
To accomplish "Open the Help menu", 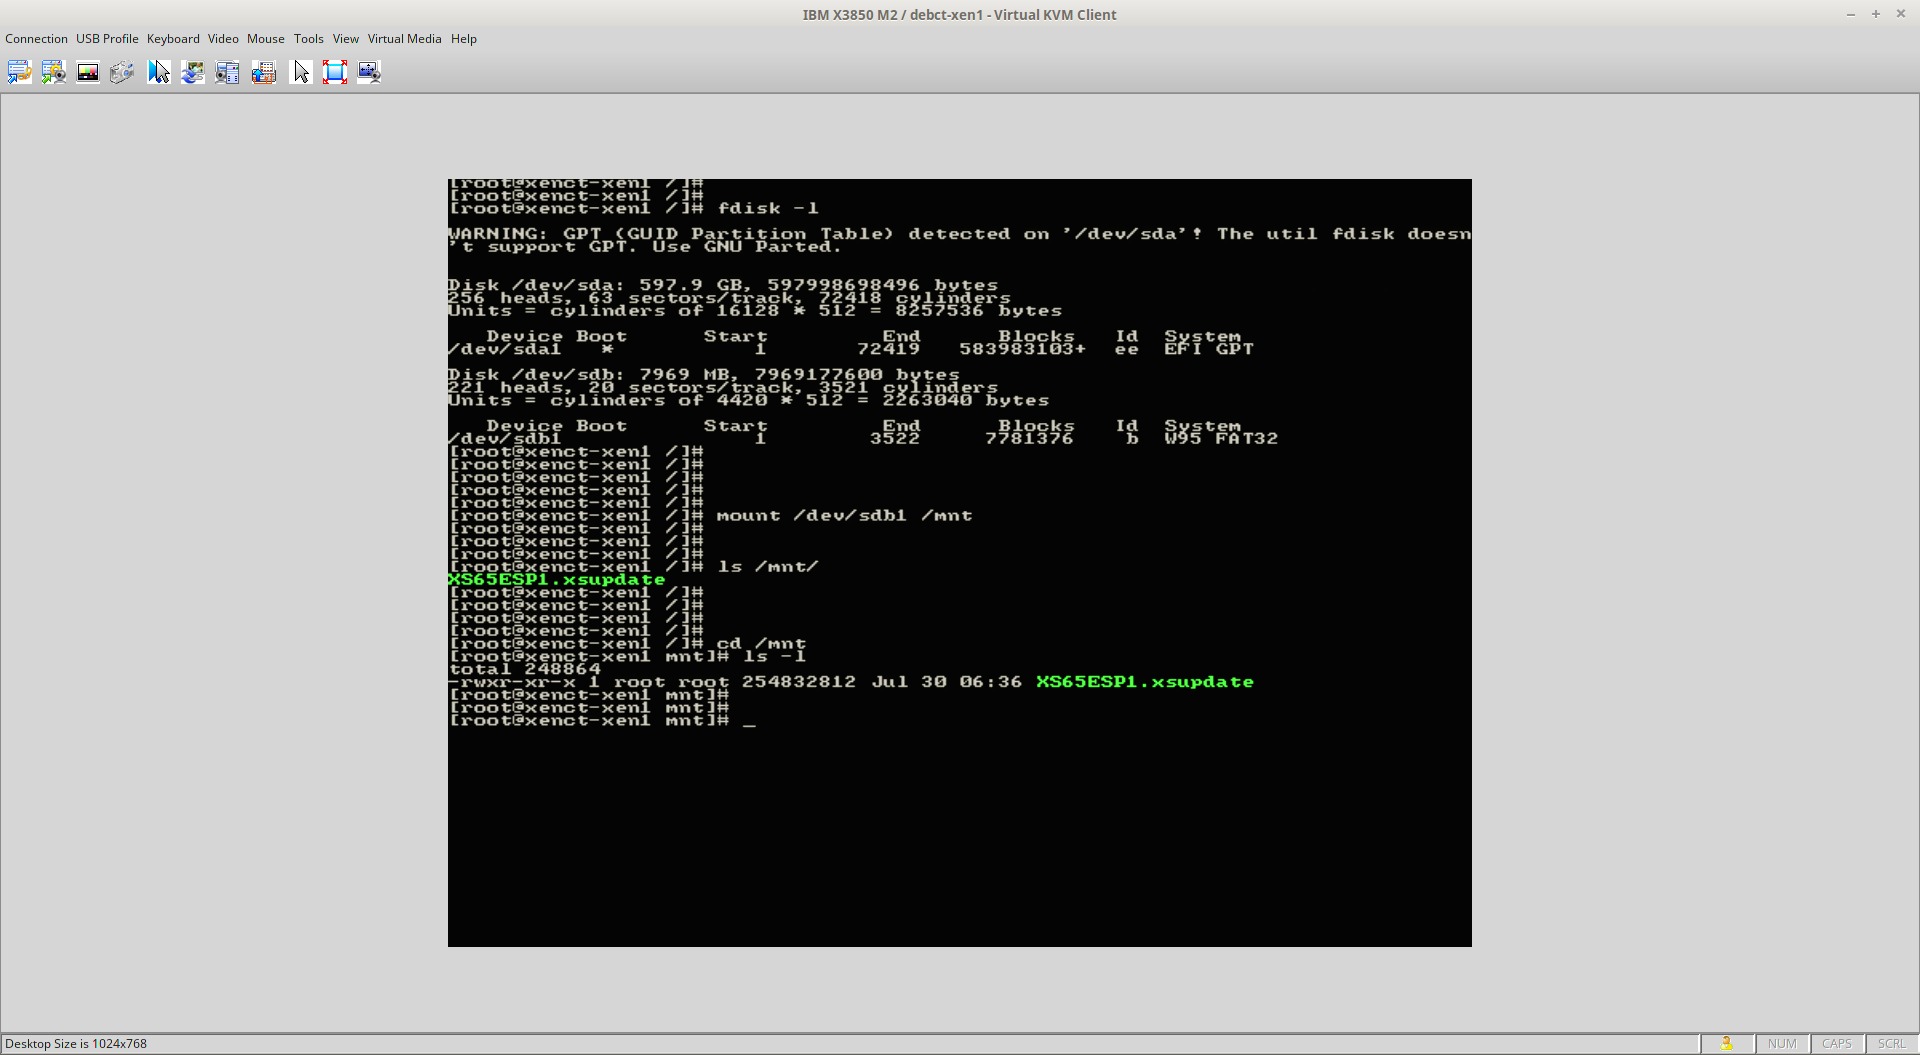I will click(463, 39).
